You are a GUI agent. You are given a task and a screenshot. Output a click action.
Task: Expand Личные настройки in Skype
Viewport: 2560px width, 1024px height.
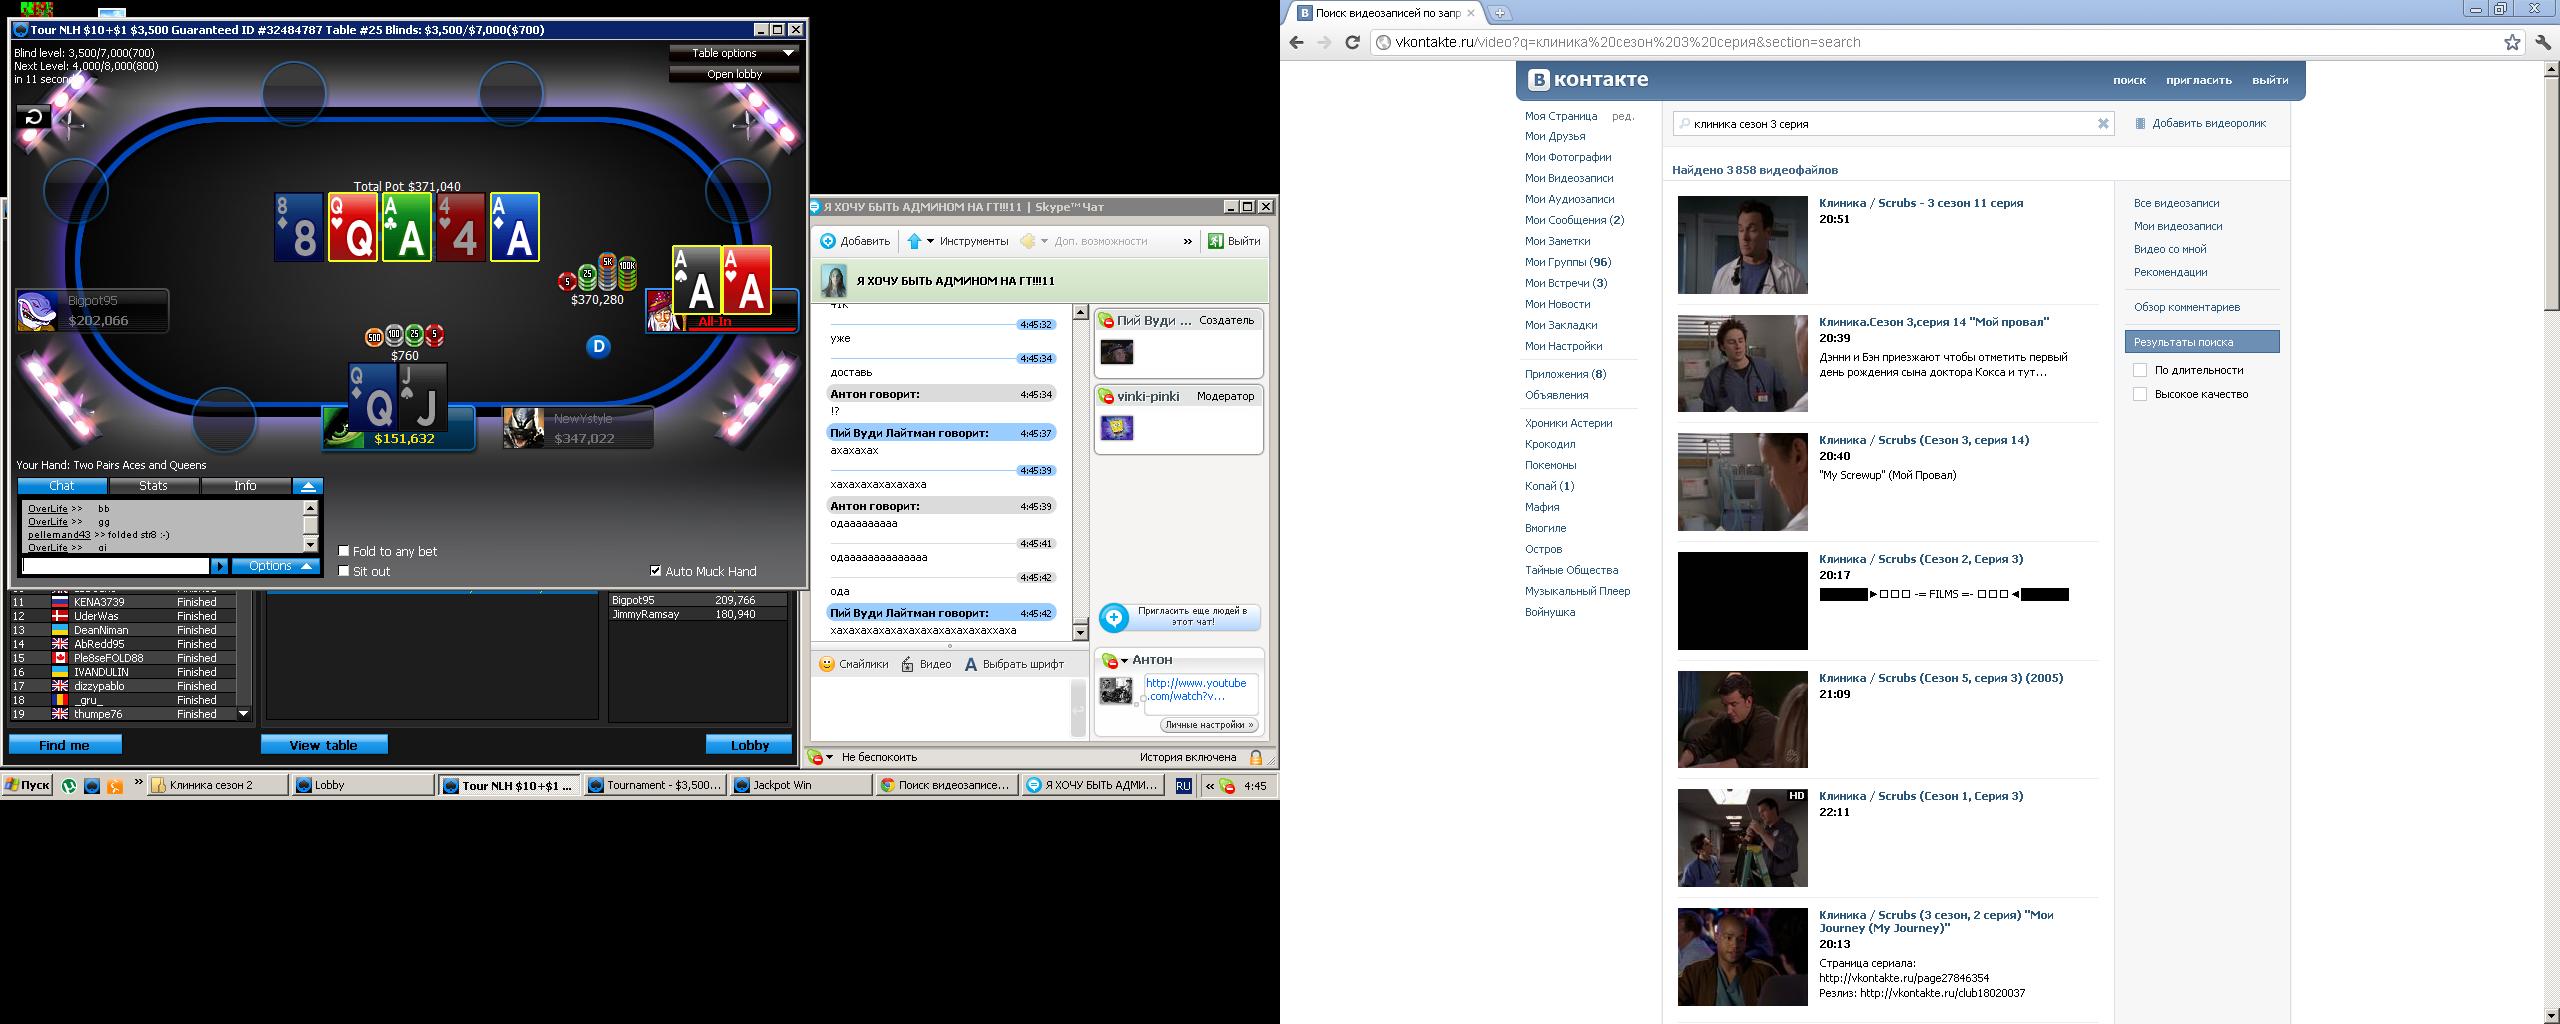click(1209, 725)
